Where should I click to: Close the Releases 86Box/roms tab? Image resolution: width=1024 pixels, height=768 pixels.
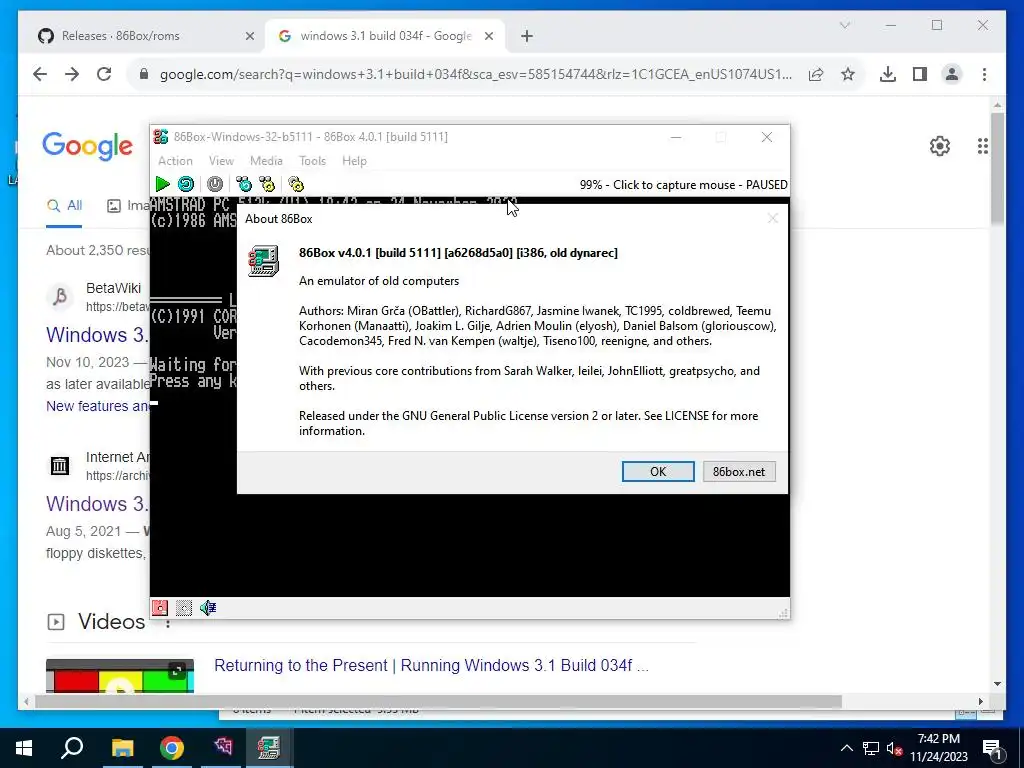(249, 36)
